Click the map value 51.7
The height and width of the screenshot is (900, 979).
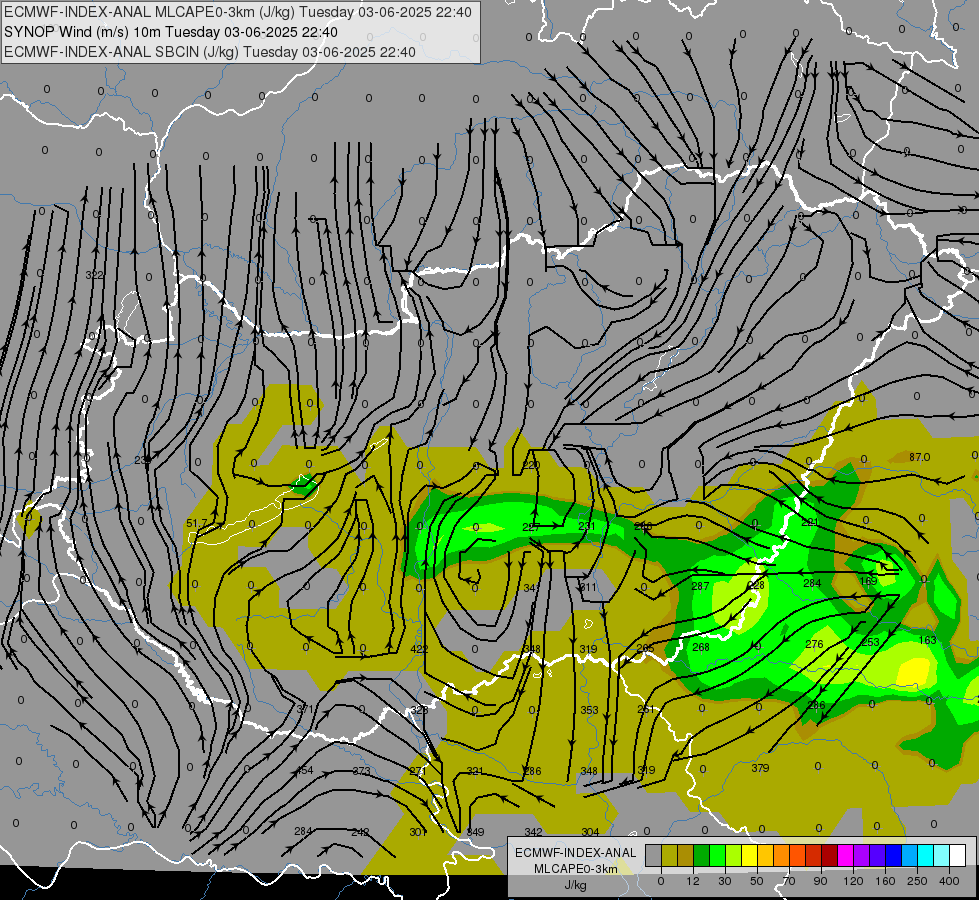coord(197,523)
